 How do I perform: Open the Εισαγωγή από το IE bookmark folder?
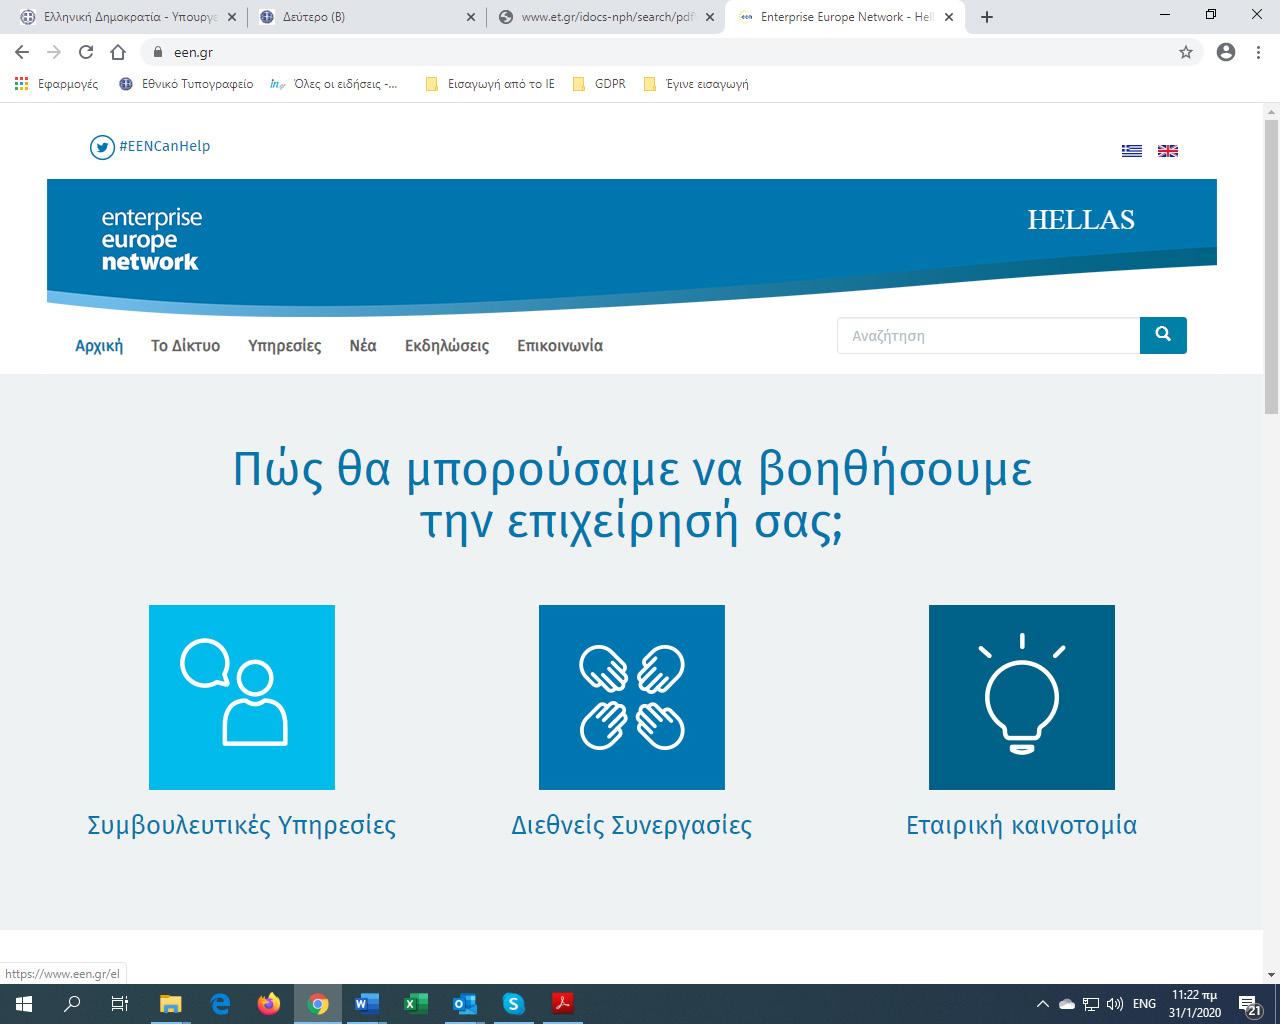490,84
